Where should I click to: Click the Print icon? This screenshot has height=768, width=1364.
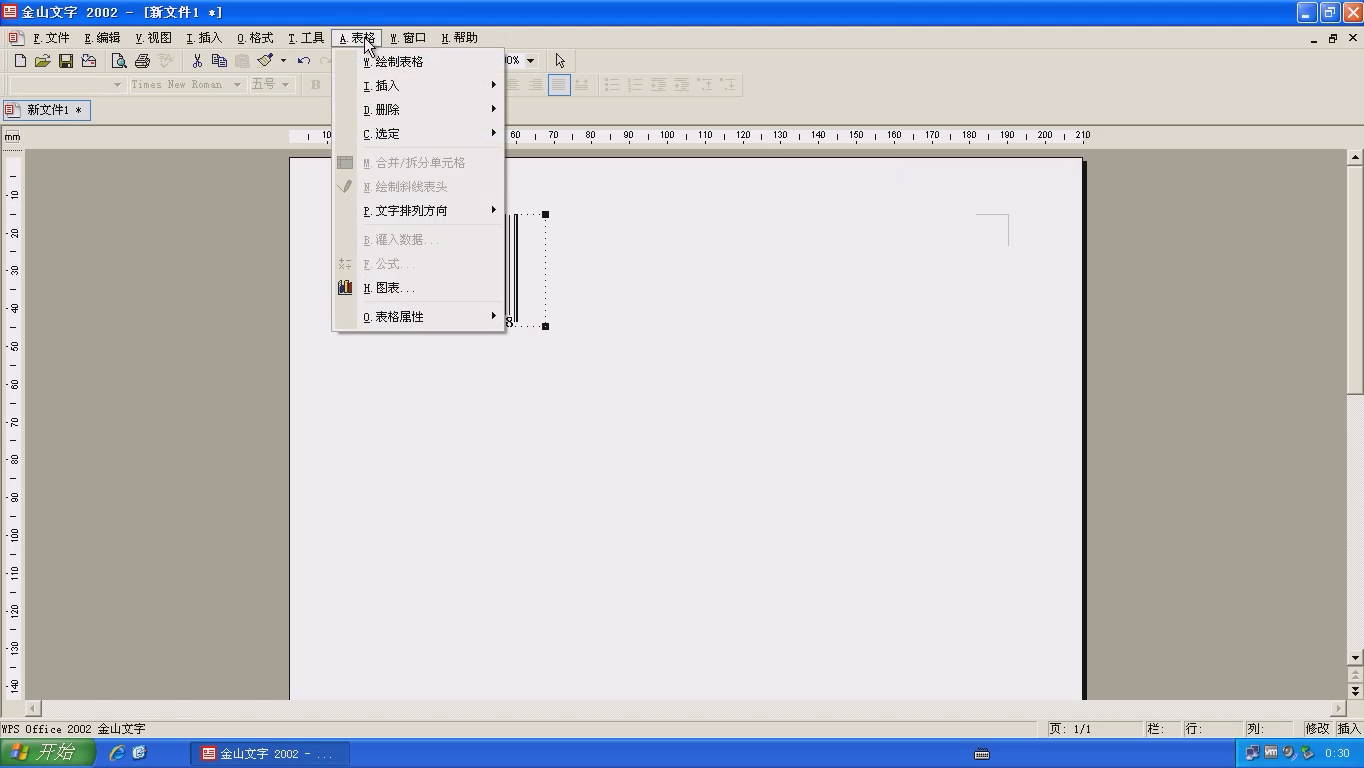pyautogui.click(x=142, y=61)
